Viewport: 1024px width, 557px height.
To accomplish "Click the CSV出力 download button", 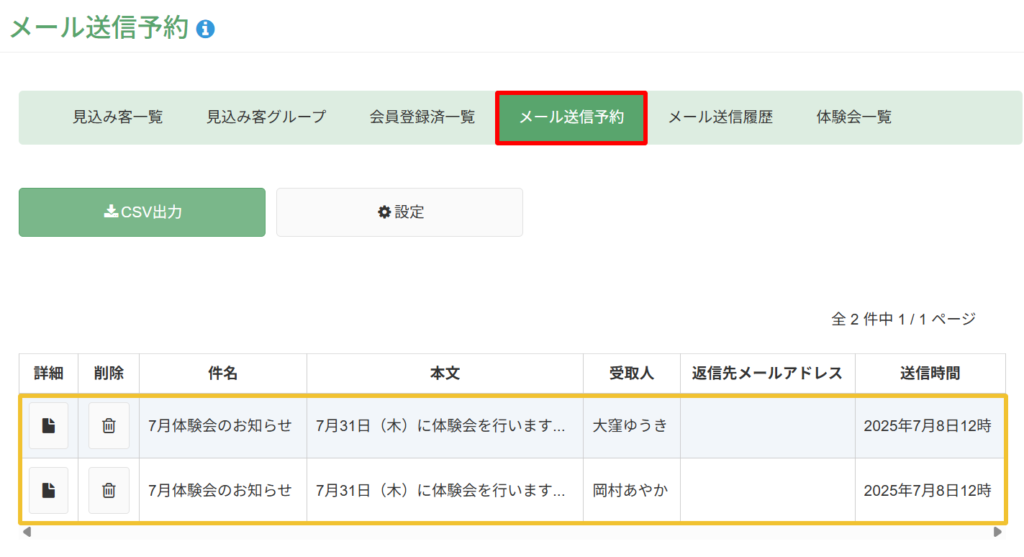I will point(142,212).
